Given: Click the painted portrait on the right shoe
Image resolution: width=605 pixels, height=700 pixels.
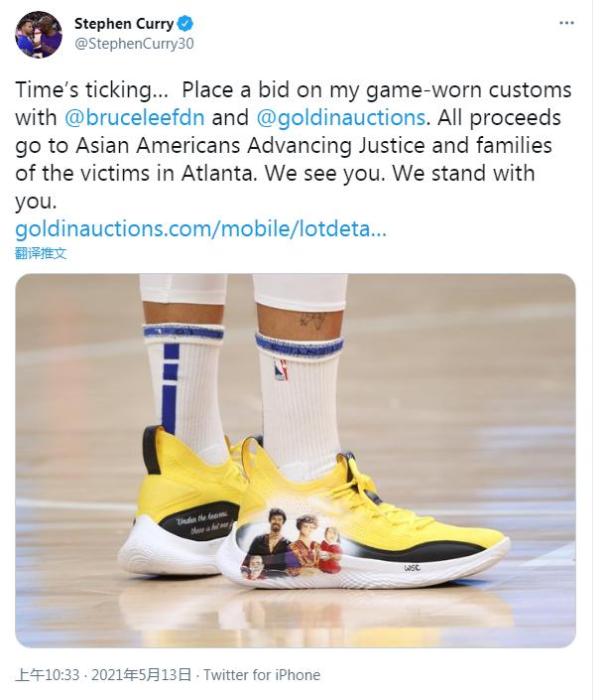Looking at the screenshot, I should 290,545.
